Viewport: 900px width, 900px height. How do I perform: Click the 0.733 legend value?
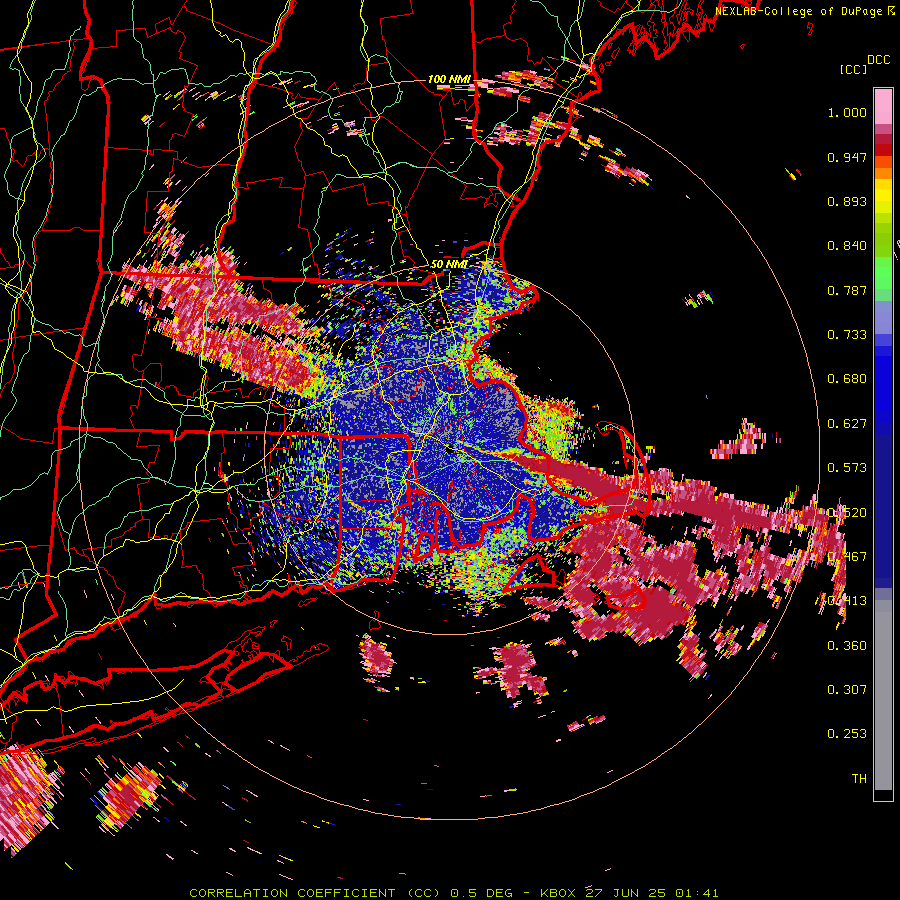click(x=847, y=335)
